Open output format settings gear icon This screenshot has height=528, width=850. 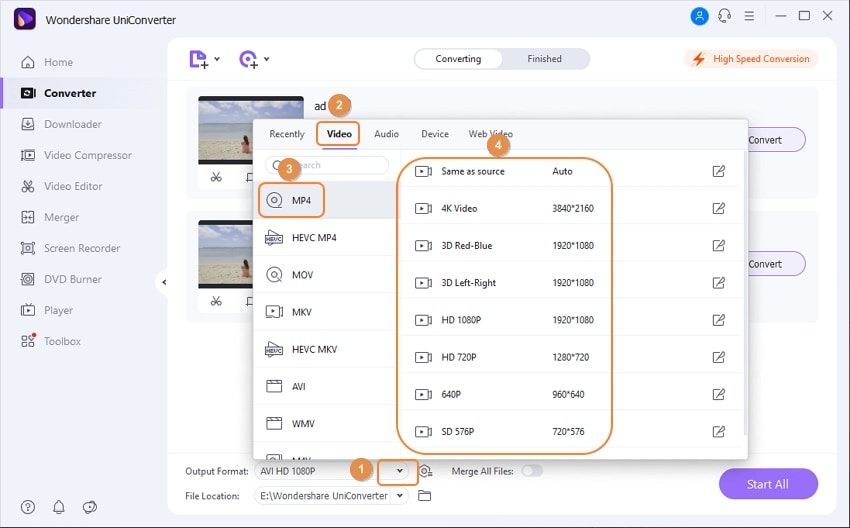426,471
